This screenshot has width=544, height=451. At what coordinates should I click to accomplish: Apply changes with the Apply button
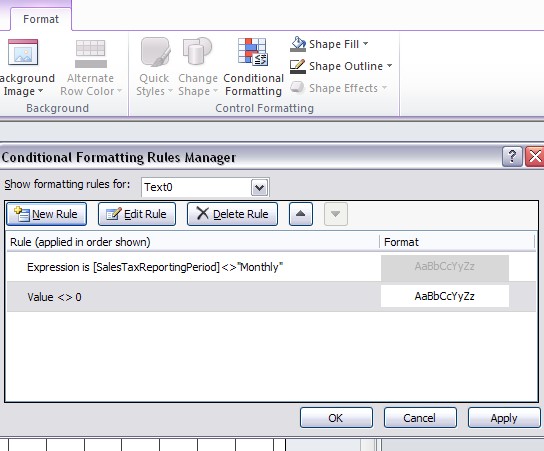click(x=504, y=418)
